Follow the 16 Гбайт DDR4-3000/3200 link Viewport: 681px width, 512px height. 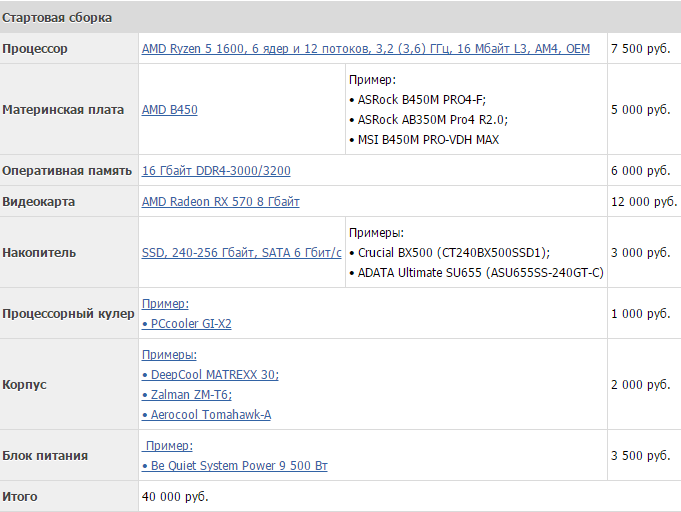216,171
